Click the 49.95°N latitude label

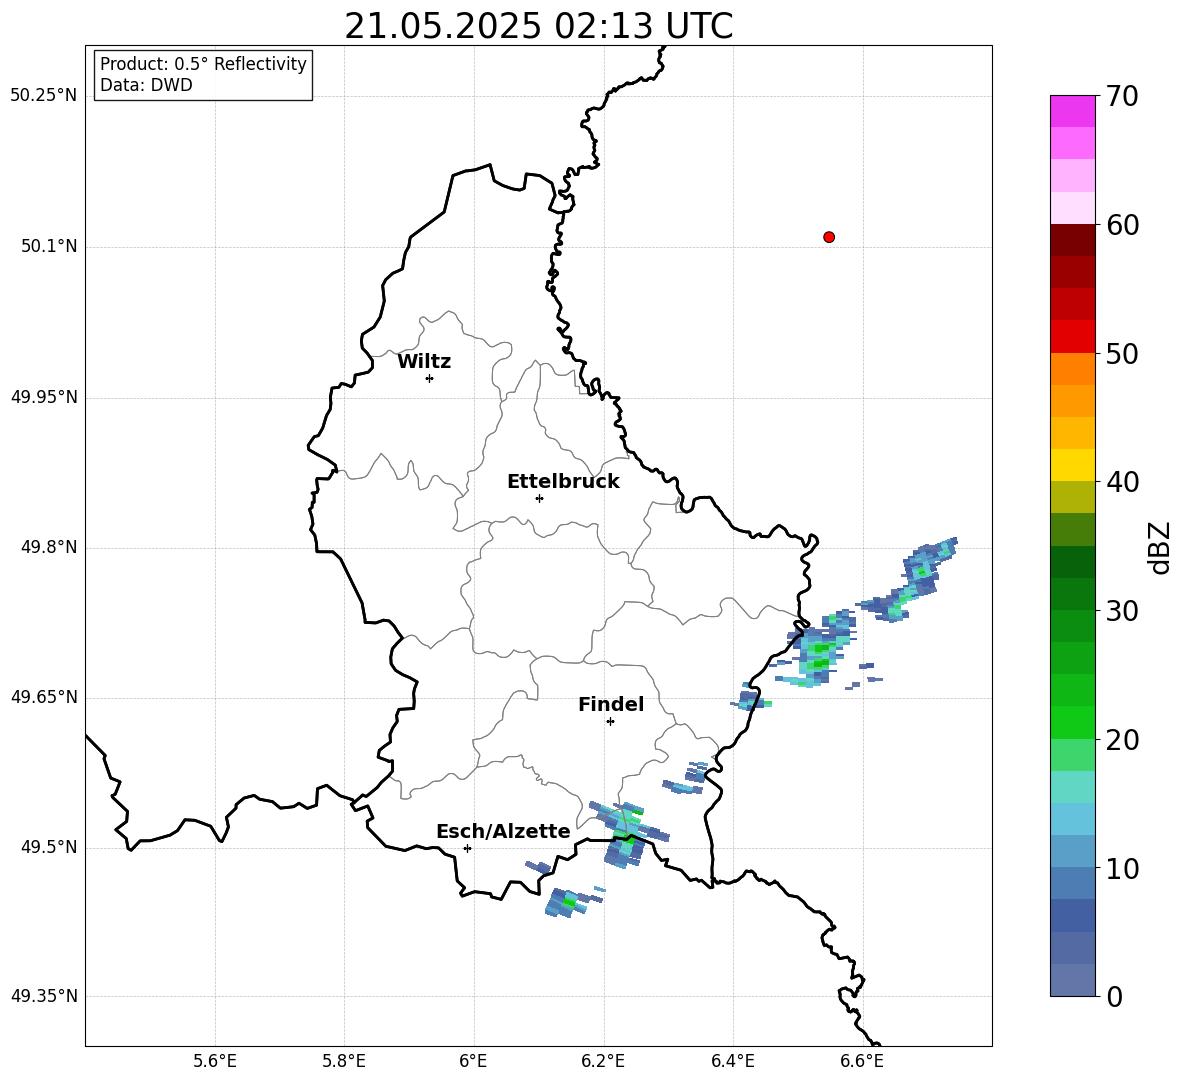pyautogui.click(x=44, y=397)
